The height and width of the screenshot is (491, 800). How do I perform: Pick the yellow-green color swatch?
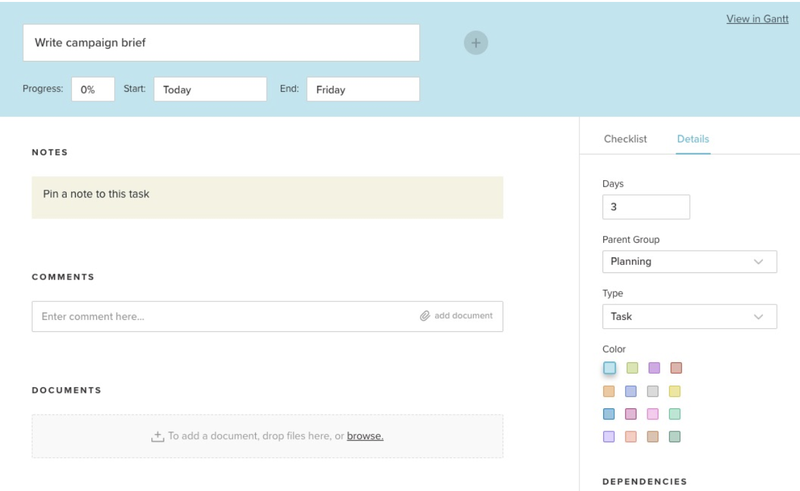coord(632,368)
